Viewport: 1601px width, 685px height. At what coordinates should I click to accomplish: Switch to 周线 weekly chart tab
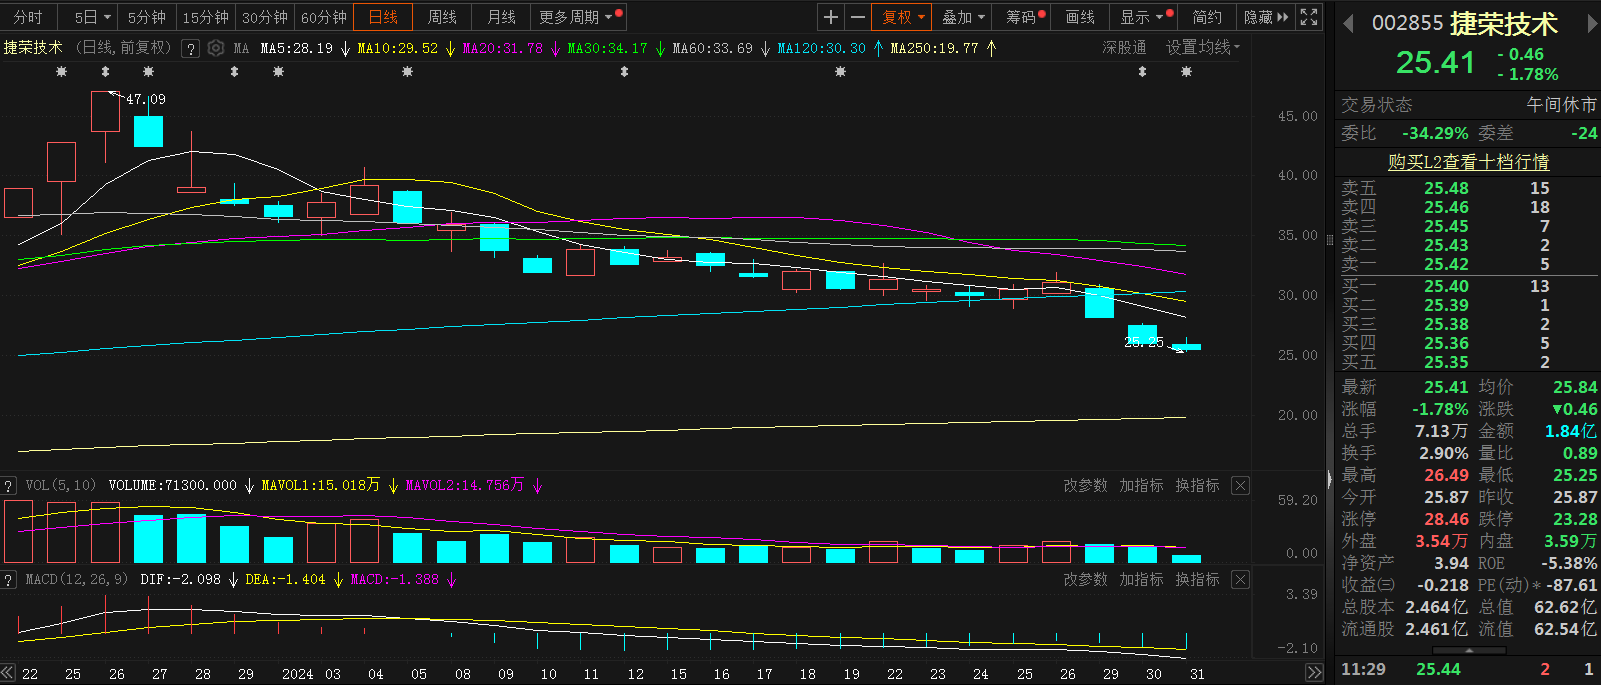pos(442,17)
